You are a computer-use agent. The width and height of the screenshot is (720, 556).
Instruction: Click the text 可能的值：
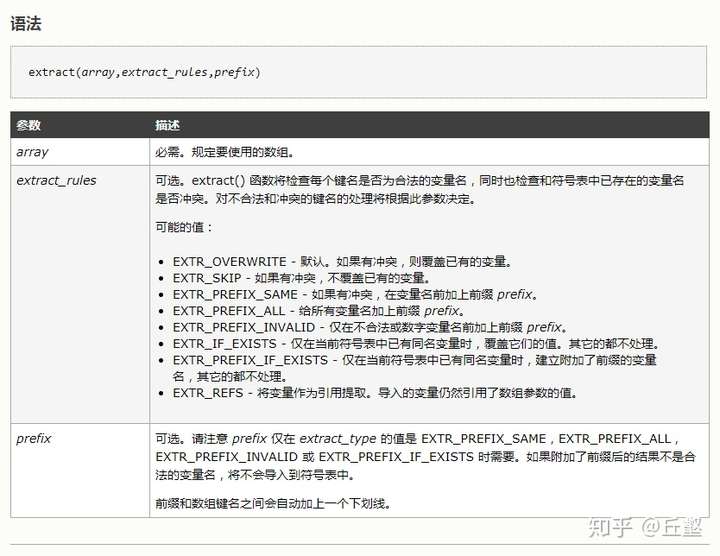coord(184,227)
